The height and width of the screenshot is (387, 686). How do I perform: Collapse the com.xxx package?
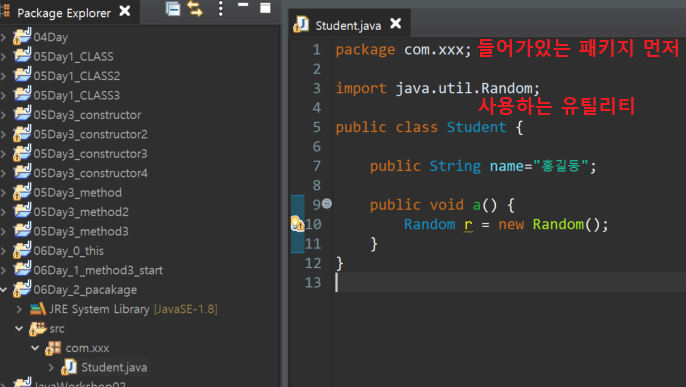pyautogui.click(x=35, y=348)
